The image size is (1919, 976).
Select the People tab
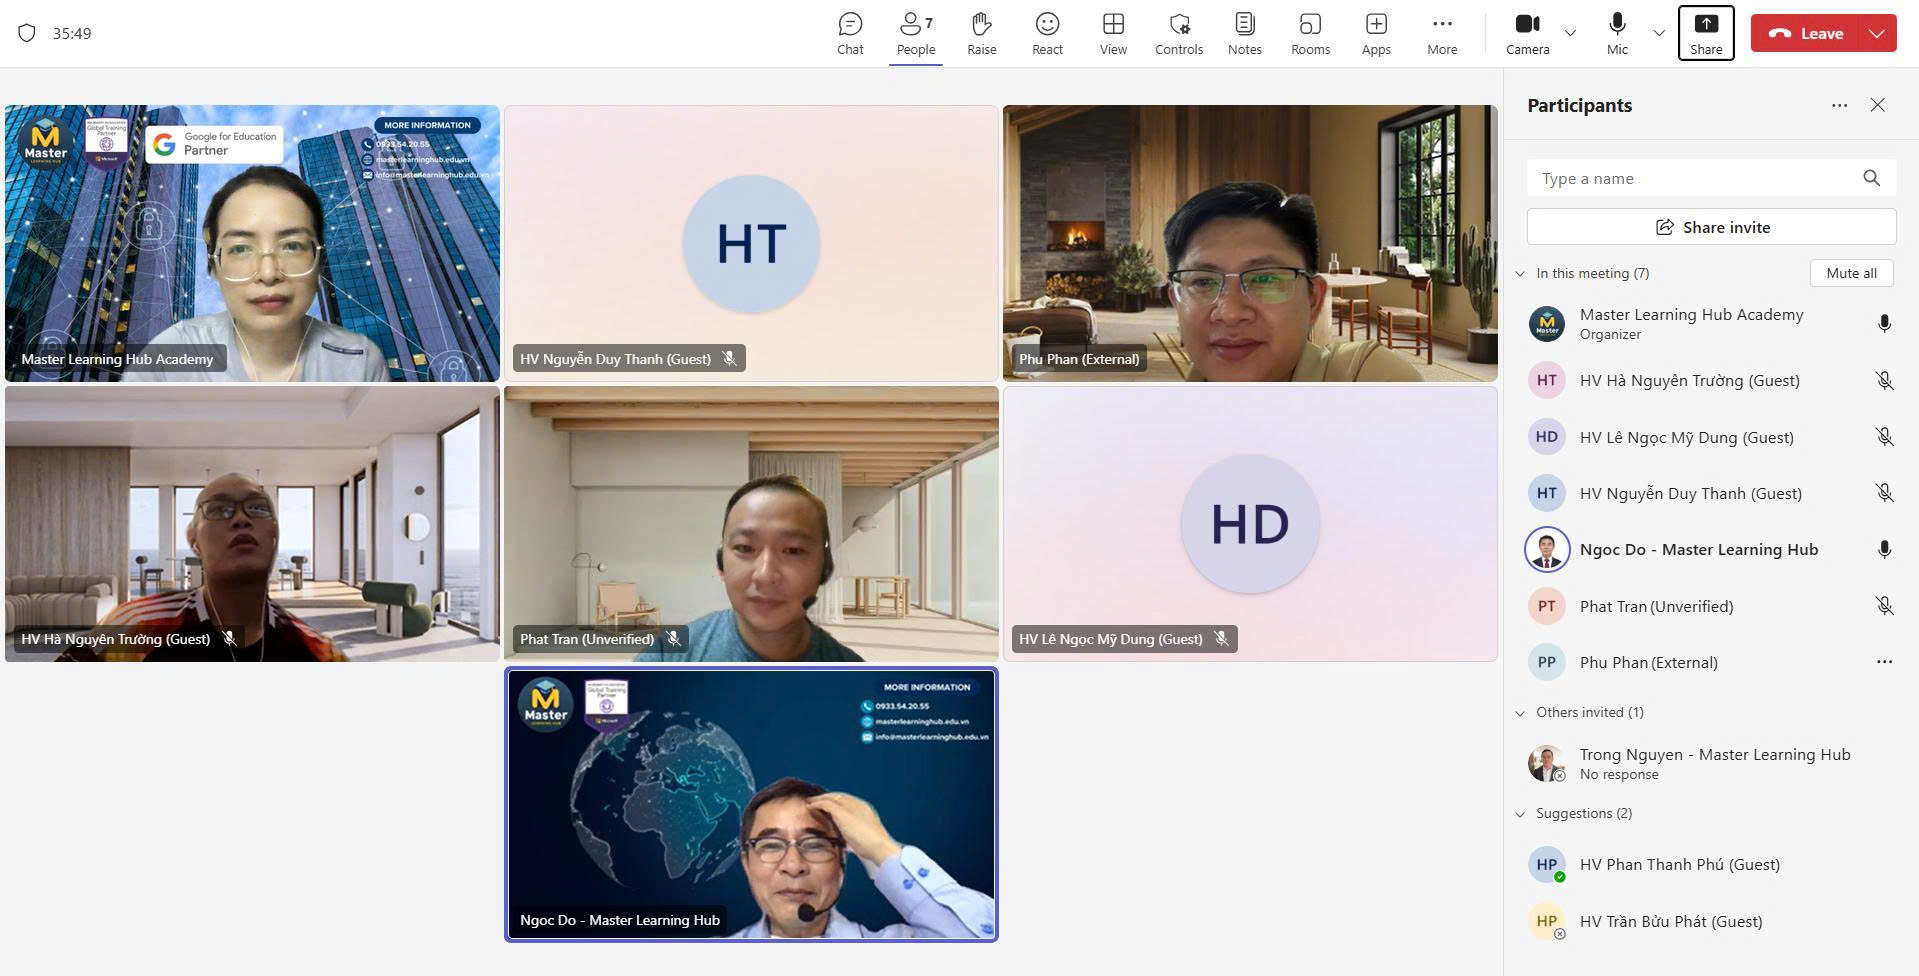click(915, 33)
